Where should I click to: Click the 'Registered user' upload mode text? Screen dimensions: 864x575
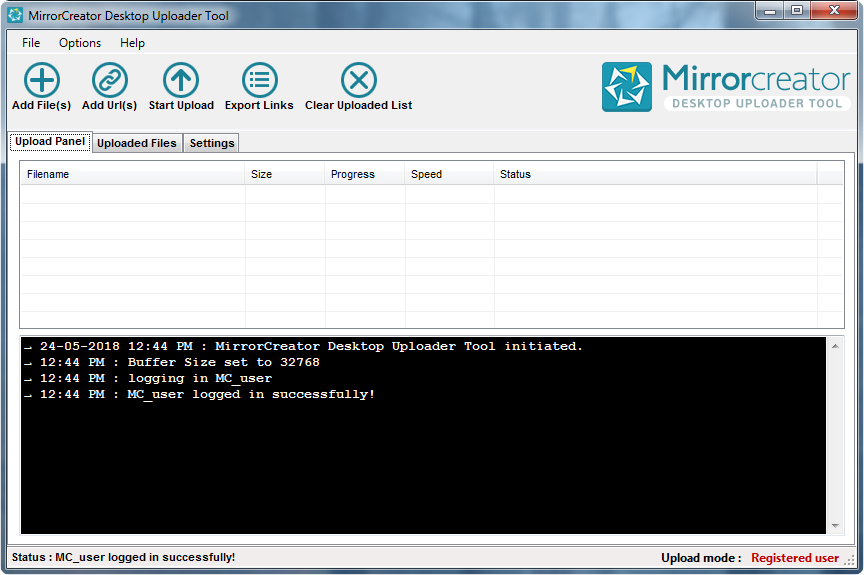[x=795, y=558]
